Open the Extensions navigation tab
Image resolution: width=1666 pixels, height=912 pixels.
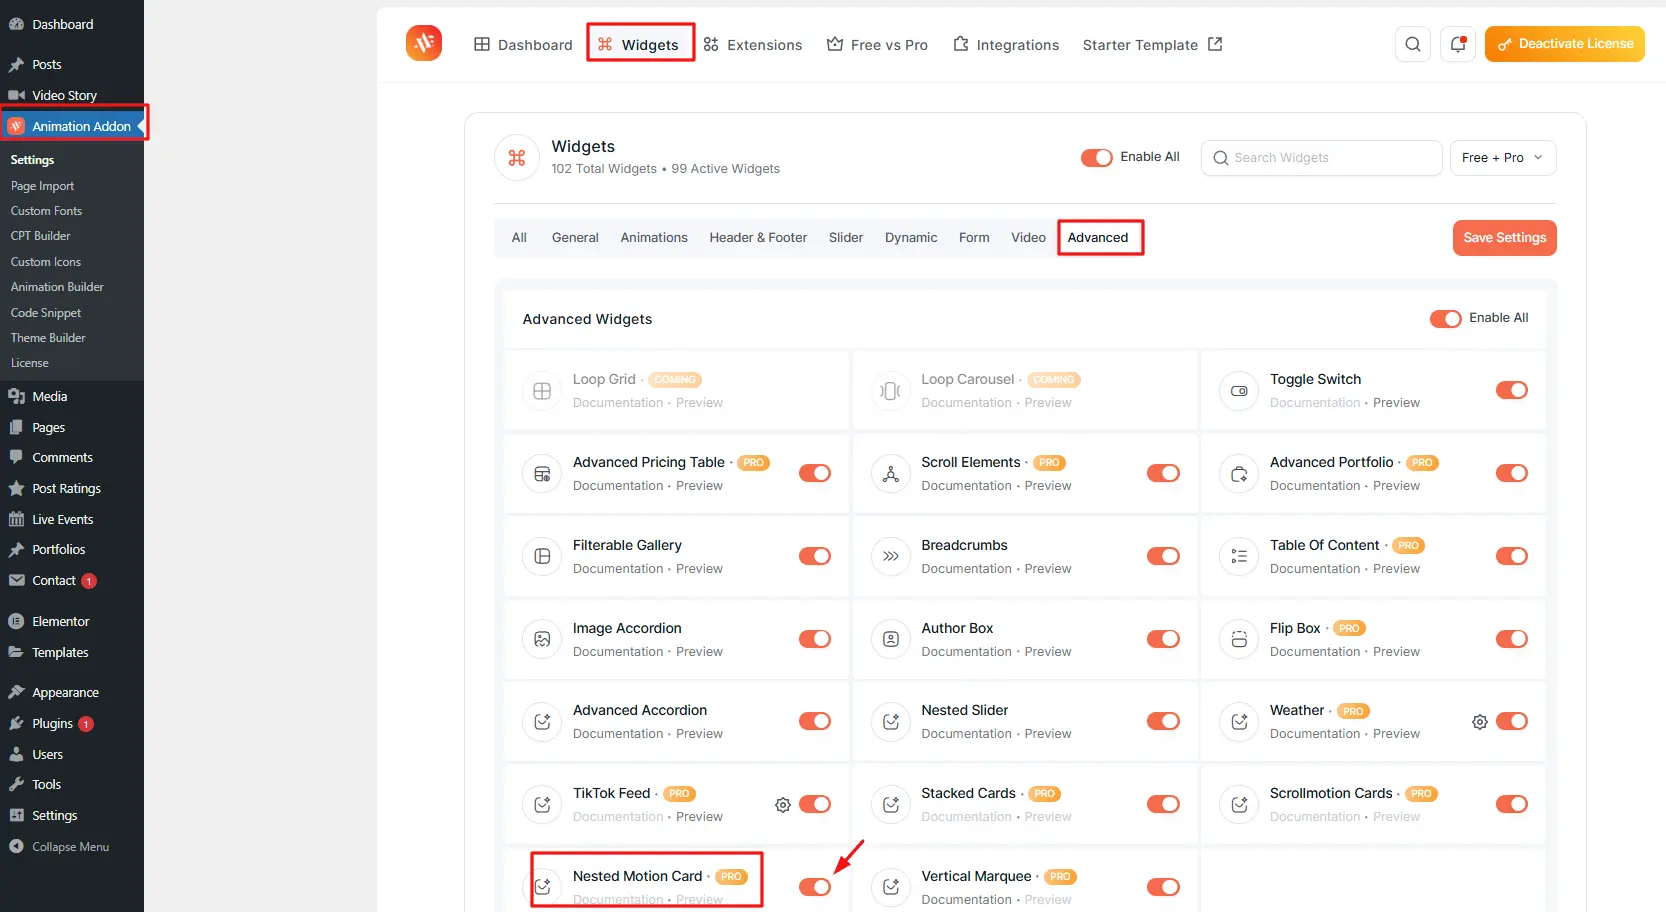coord(753,45)
